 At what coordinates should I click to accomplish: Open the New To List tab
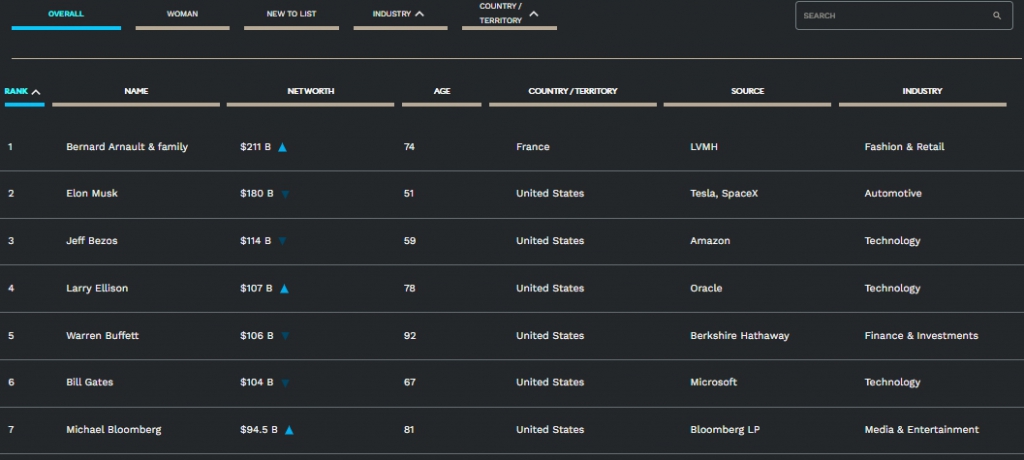[291, 14]
